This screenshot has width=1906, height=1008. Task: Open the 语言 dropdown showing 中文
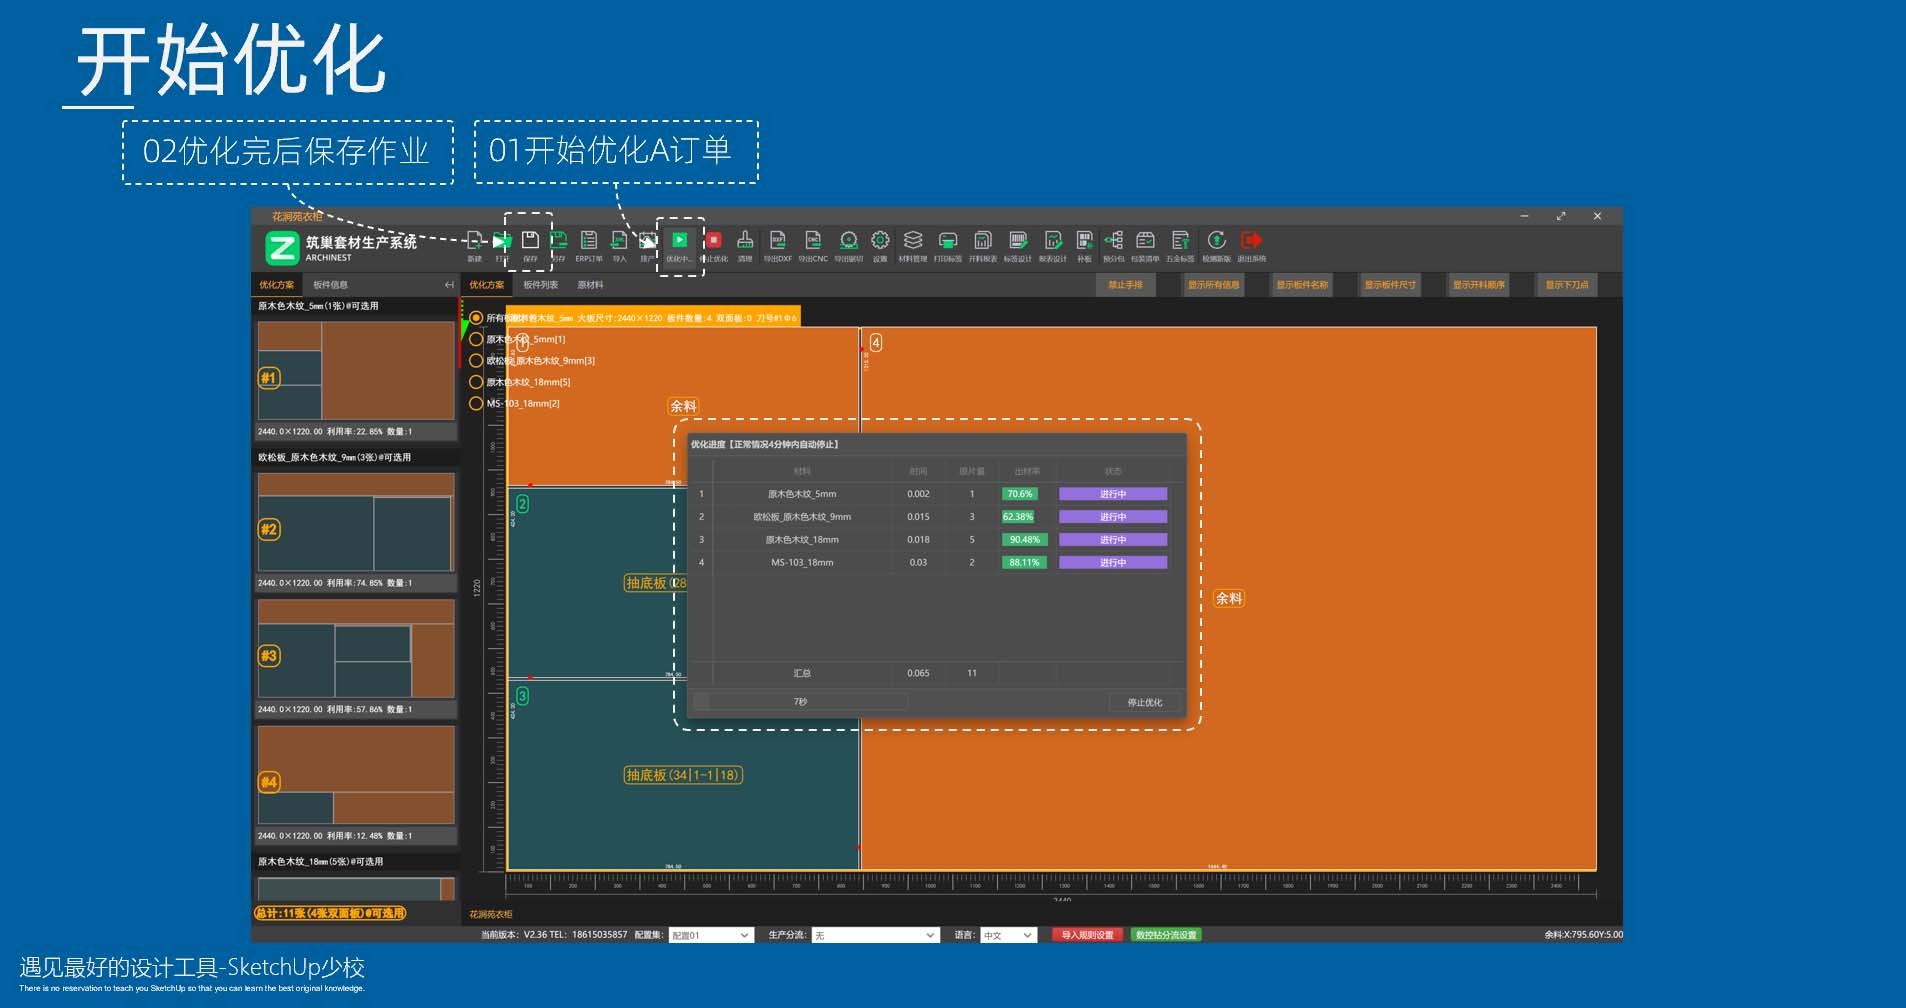click(1007, 936)
